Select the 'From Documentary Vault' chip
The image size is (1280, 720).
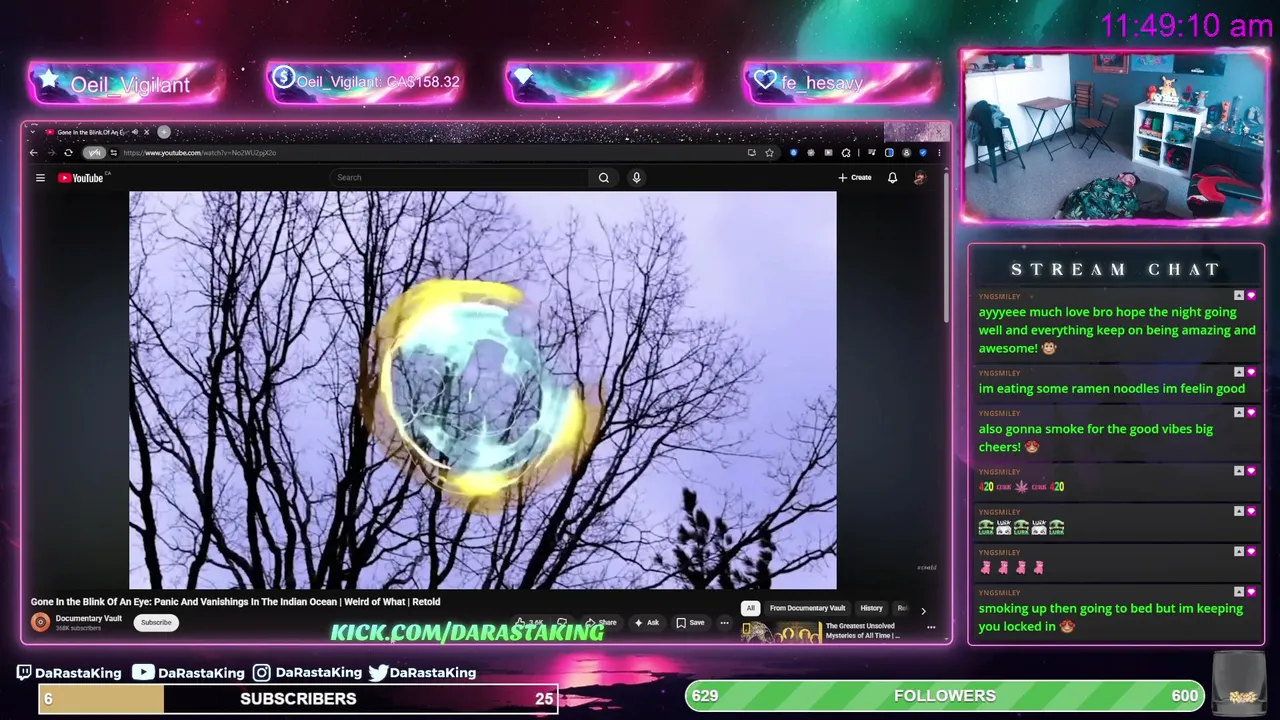click(x=807, y=608)
